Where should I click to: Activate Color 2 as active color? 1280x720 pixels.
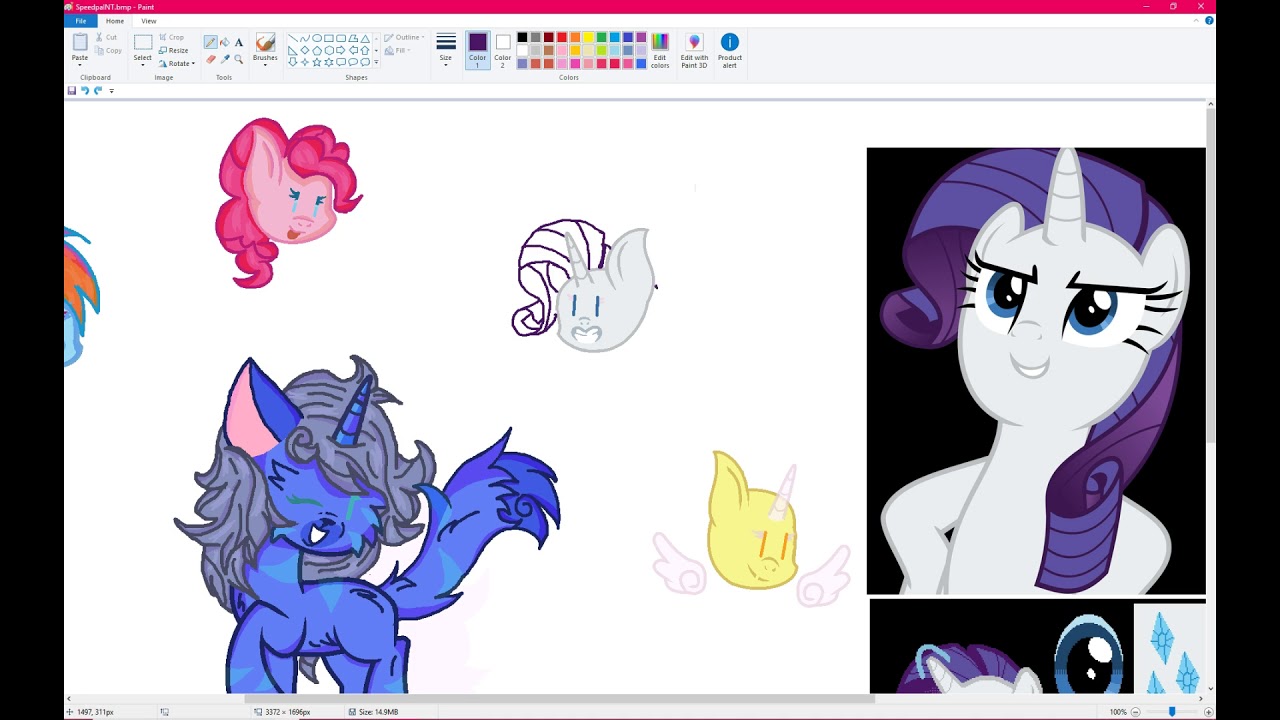coord(503,49)
